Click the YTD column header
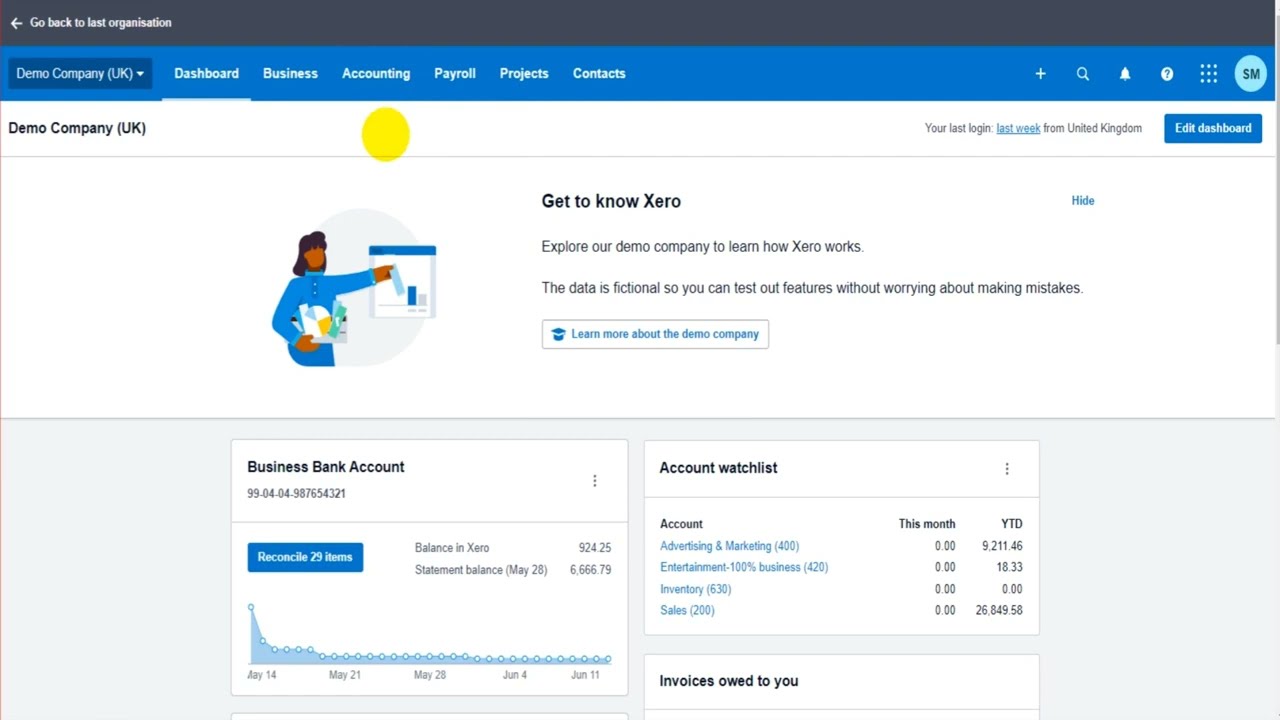1280x720 pixels. coord(1011,524)
